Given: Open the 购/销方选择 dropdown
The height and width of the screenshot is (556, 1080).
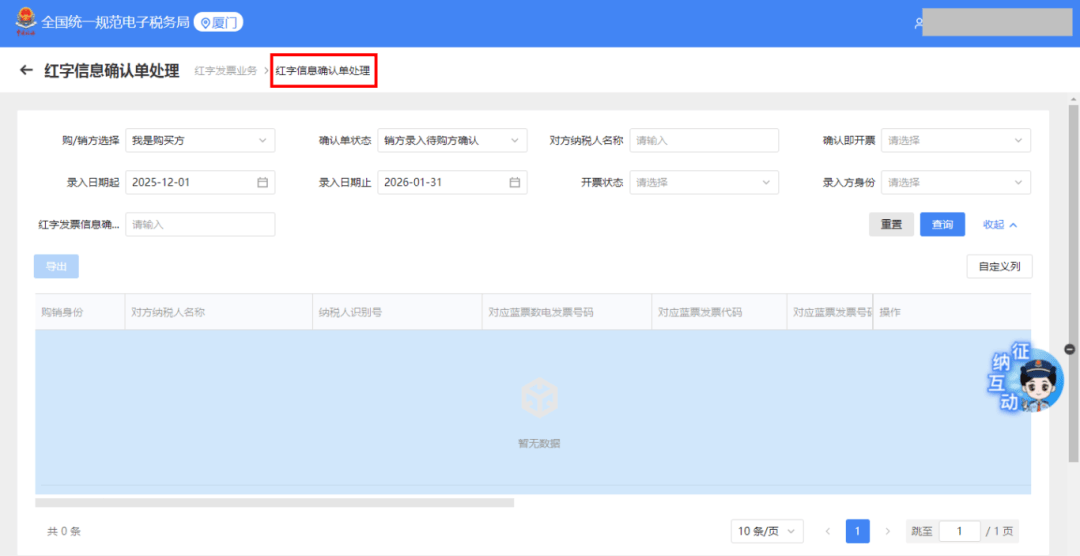Looking at the screenshot, I should (201, 141).
